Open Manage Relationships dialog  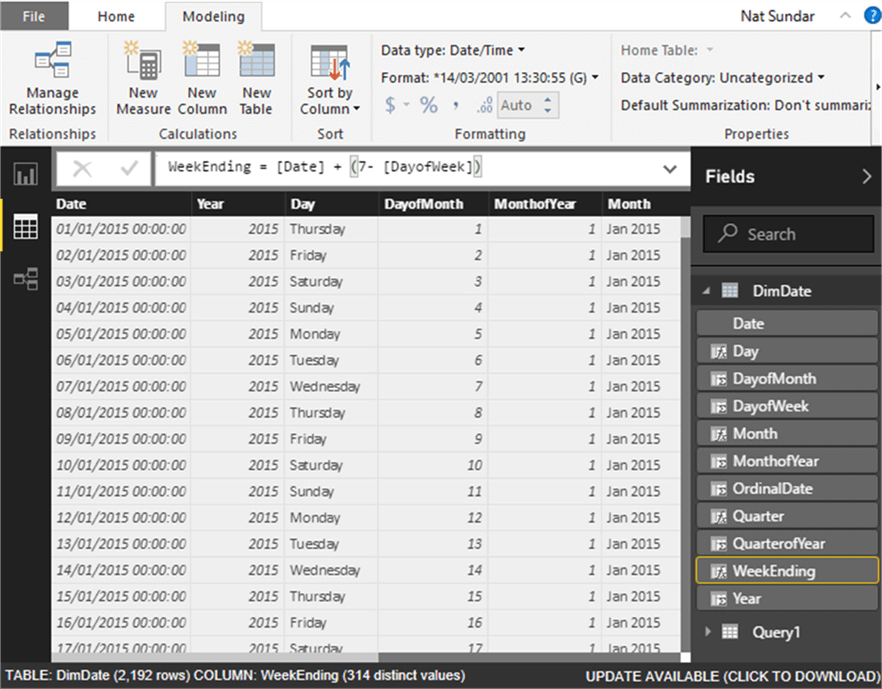52,78
